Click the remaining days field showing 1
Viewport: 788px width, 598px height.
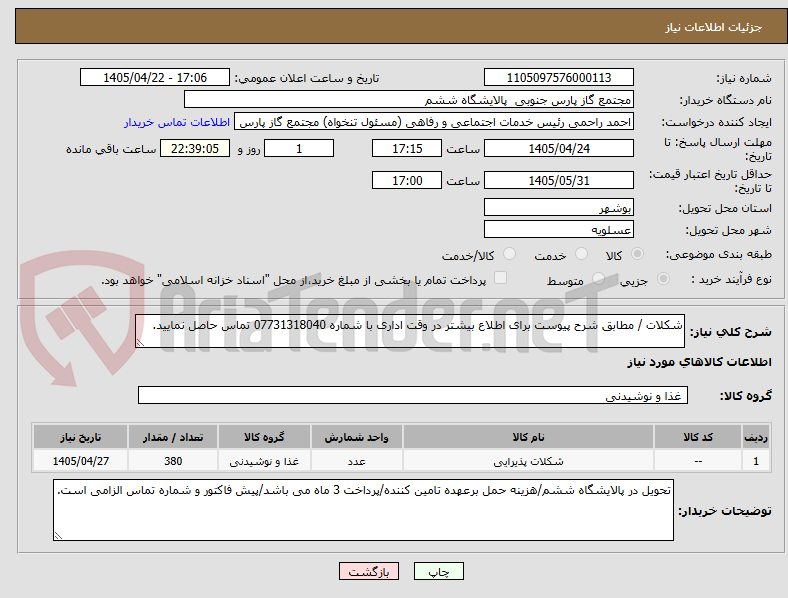click(x=299, y=149)
